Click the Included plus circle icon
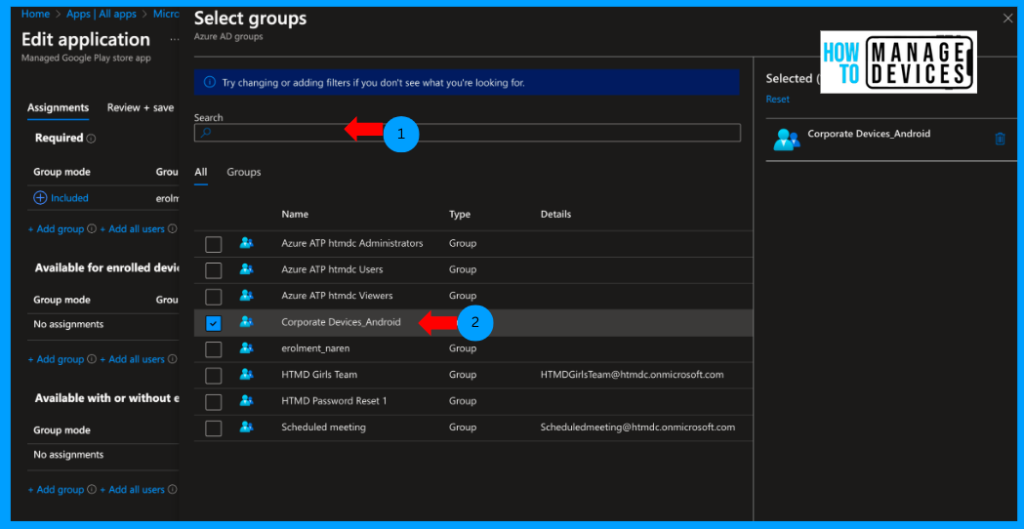The width and height of the screenshot is (1024, 529). tap(40, 198)
